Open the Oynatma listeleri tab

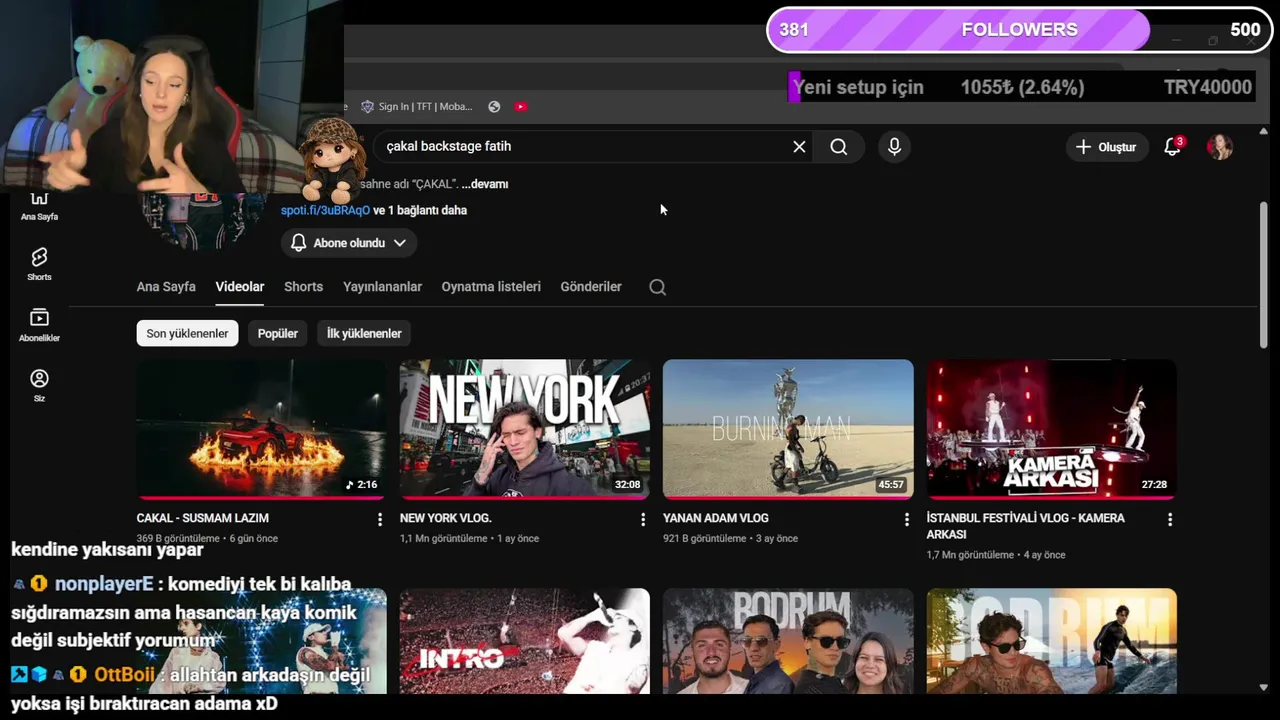coord(491,287)
